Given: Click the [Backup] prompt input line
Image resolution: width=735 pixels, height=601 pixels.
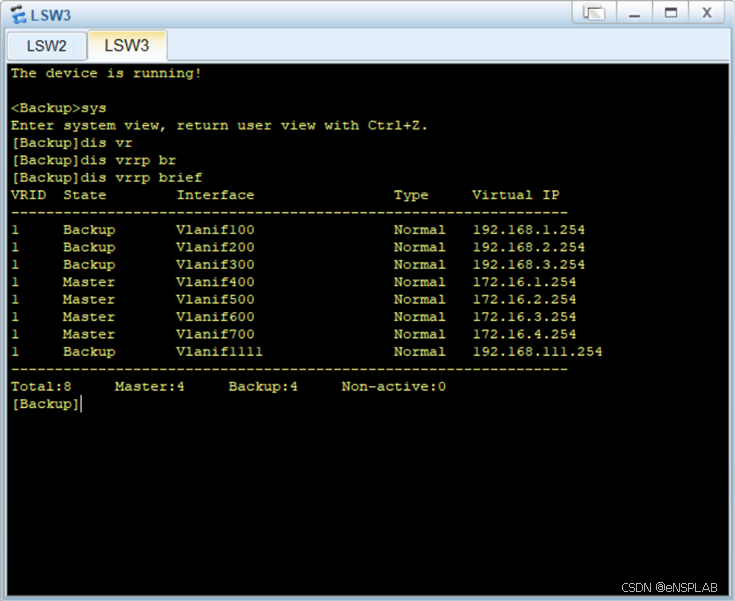Looking at the screenshot, I should pos(46,404).
